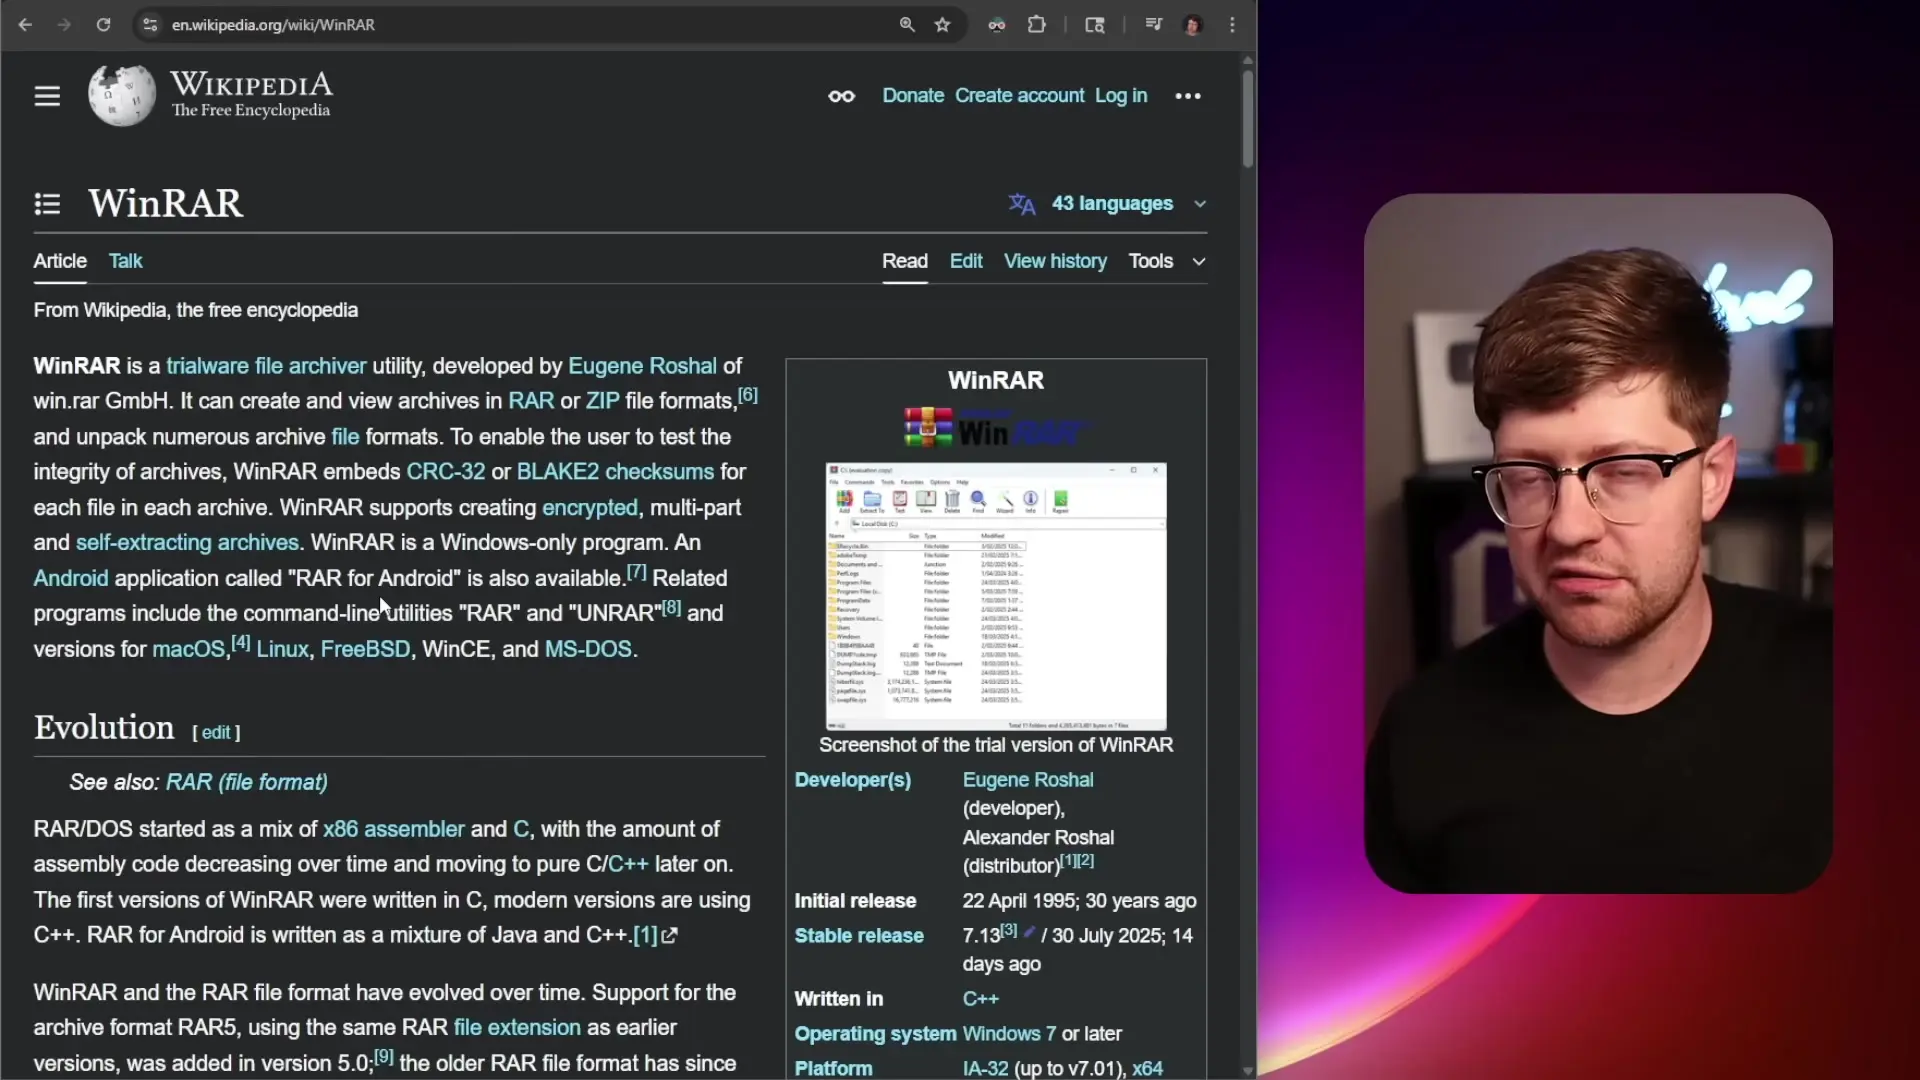Open the incognito-style glasses extension icon
This screenshot has height=1080, width=1920.
[x=997, y=25]
